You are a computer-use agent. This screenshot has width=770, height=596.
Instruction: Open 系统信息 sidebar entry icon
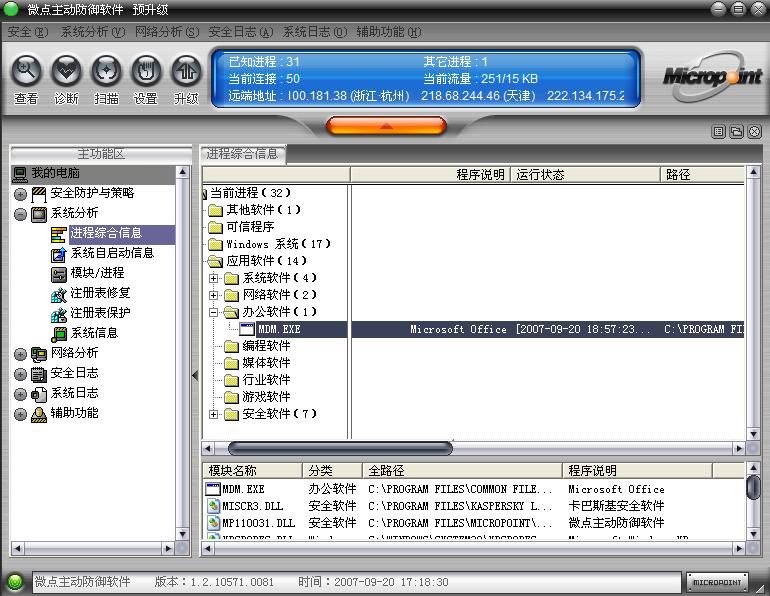point(58,334)
